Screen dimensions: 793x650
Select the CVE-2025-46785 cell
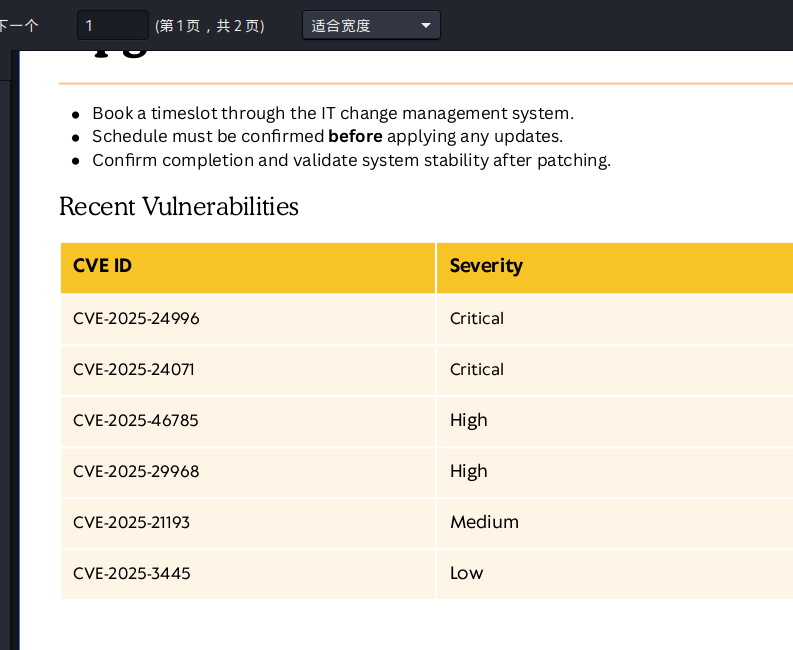point(136,421)
